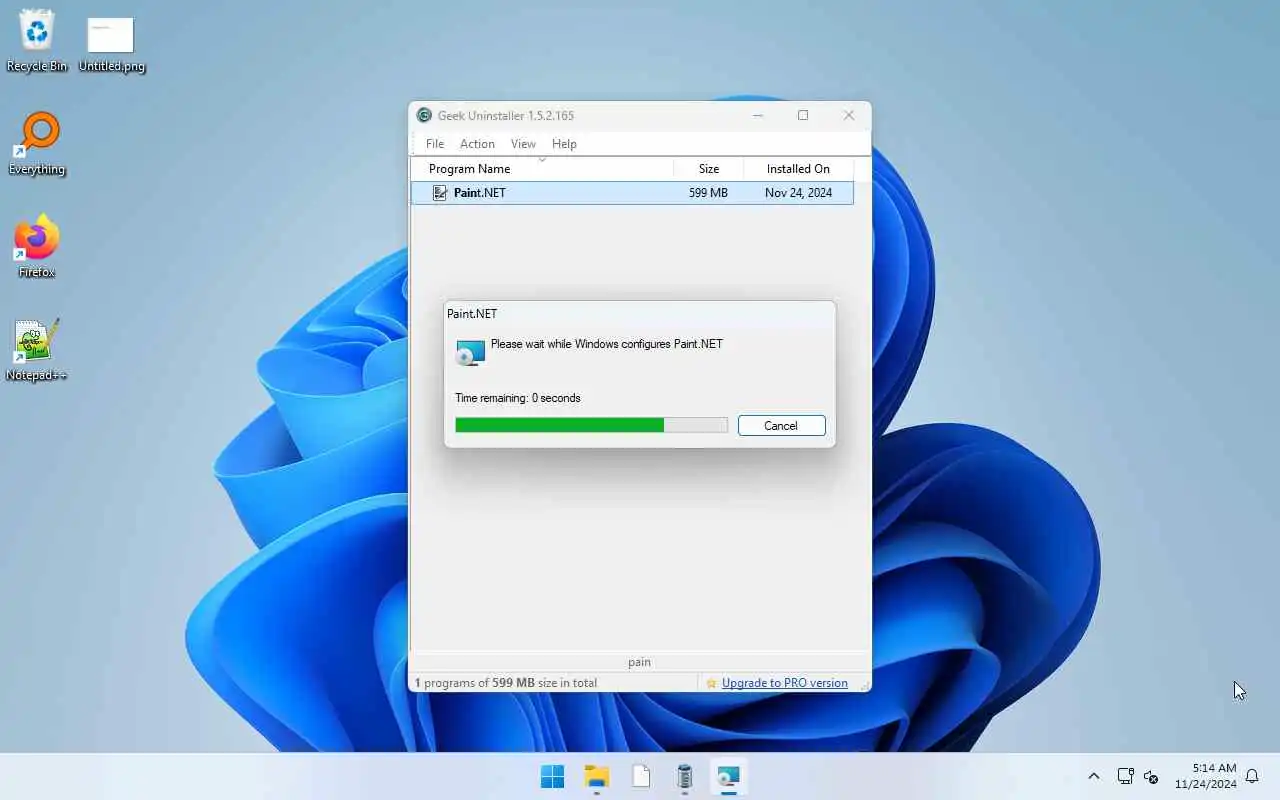
Task: Maximize the Geek Uninstaller window
Action: [x=802, y=115]
